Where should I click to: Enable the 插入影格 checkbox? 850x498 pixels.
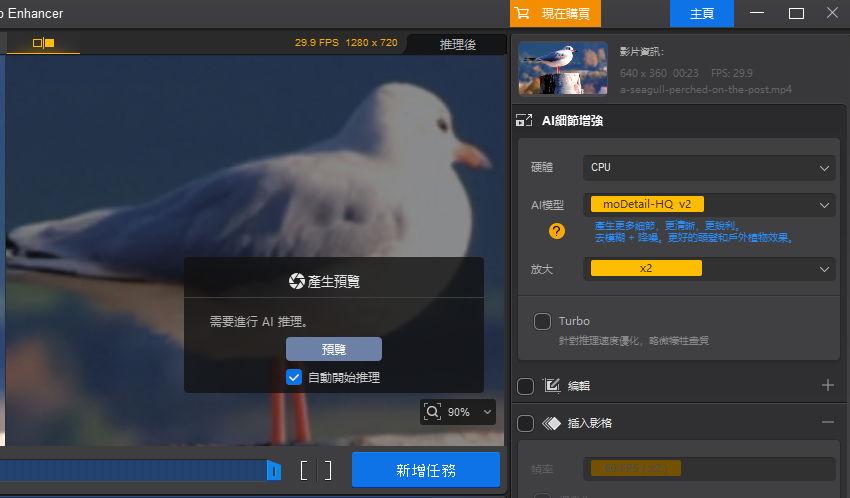click(x=525, y=423)
